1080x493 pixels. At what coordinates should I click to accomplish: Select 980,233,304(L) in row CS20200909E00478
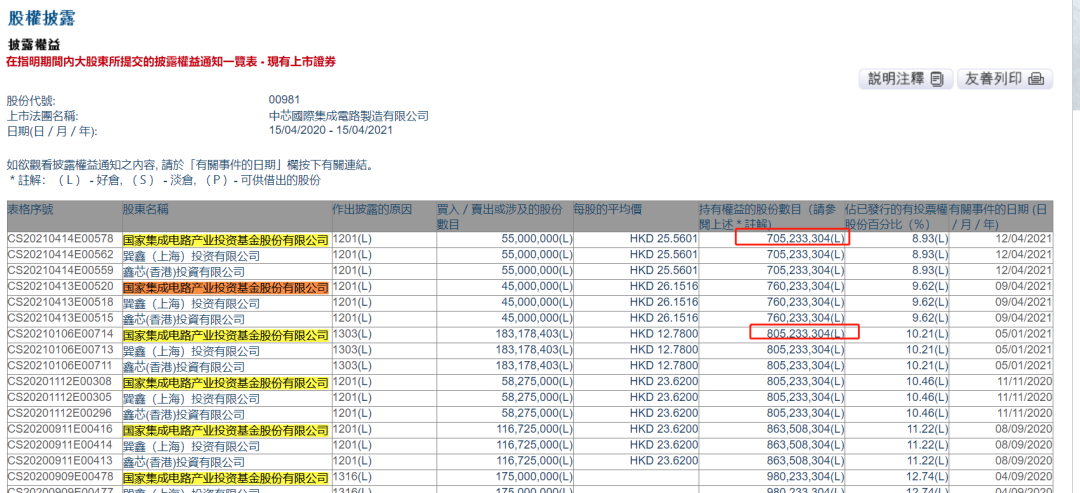click(x=804, y=478)
